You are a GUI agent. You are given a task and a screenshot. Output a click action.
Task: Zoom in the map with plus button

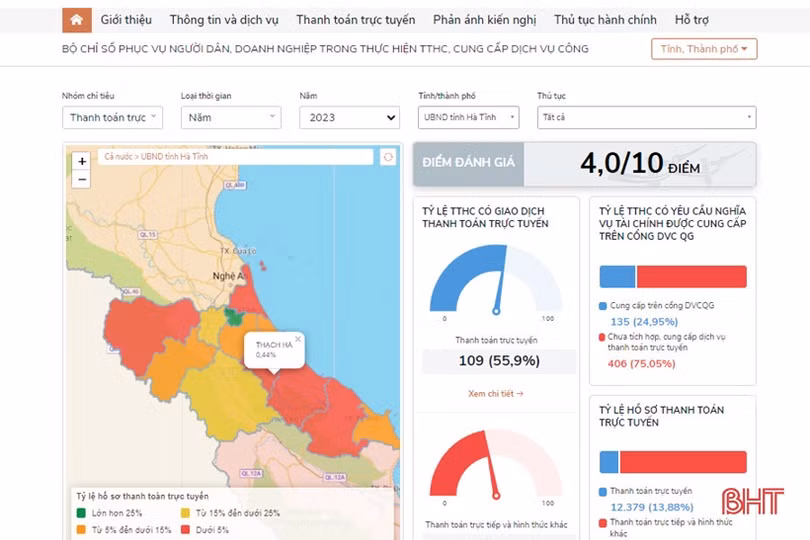81,161
